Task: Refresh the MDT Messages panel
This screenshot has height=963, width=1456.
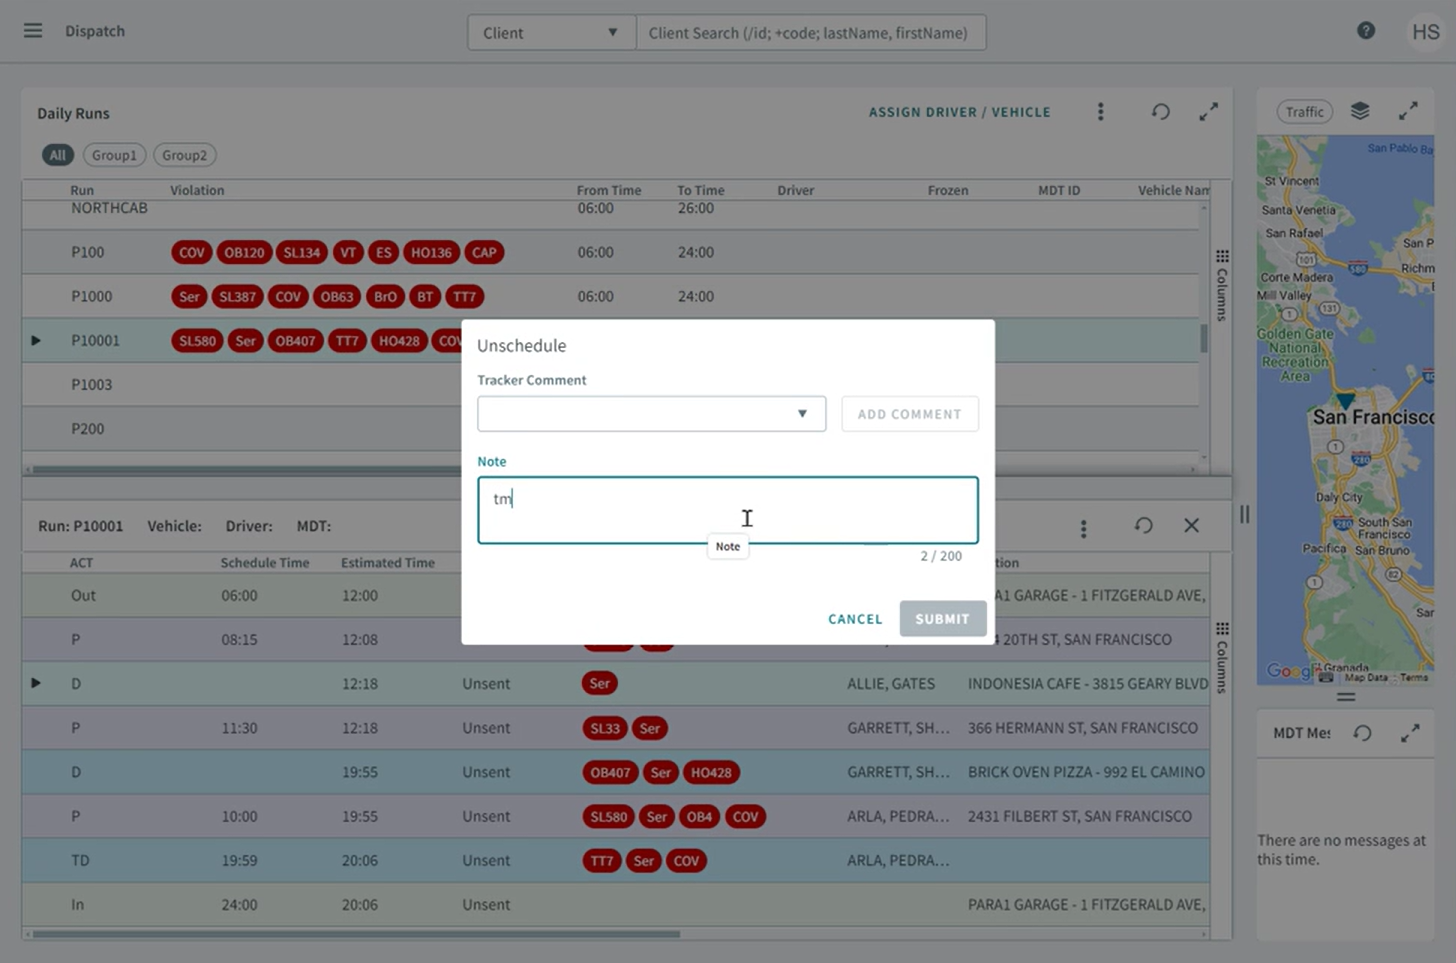Action: click(1362, 733)
